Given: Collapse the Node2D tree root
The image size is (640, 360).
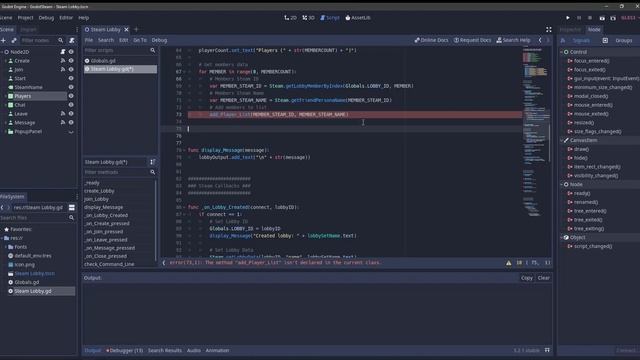Looking at the screenshot, I should point(2,52).
